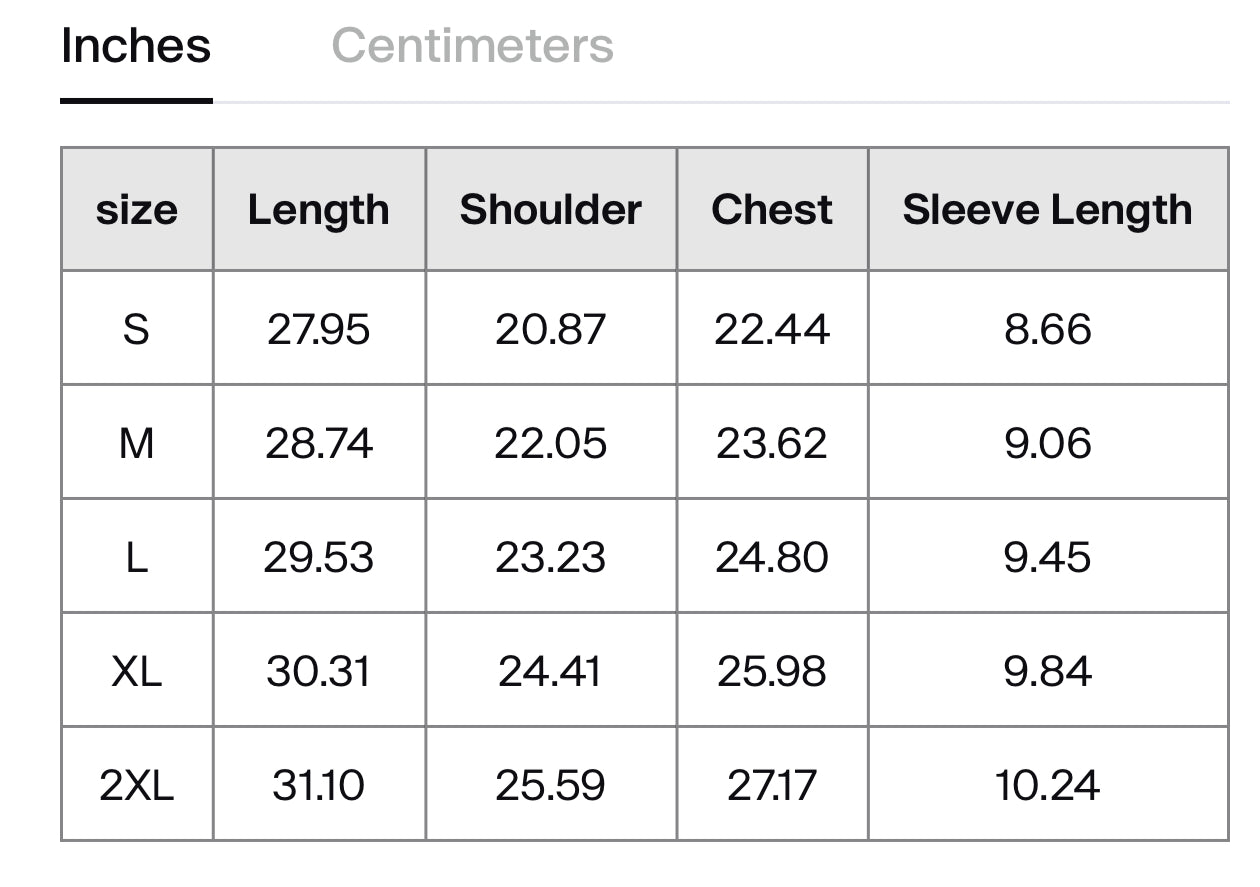Click the 24.80 chest value
This screenshot has height=887, width=1260.
pos(772,557)
